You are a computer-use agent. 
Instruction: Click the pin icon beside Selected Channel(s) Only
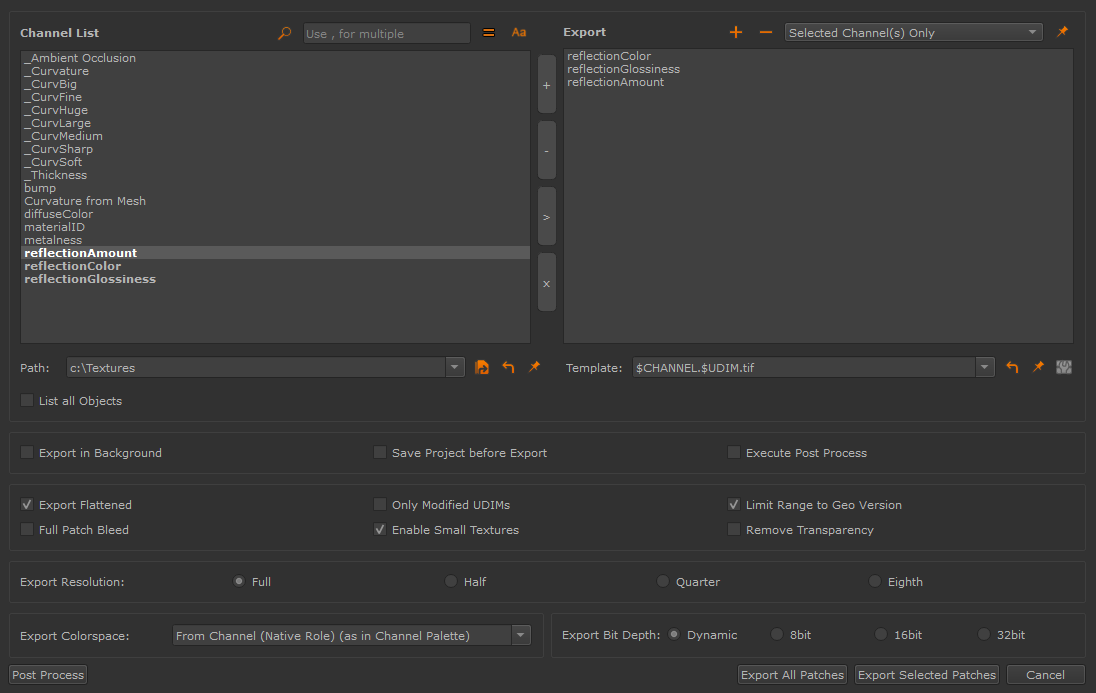coord(1062,32)
